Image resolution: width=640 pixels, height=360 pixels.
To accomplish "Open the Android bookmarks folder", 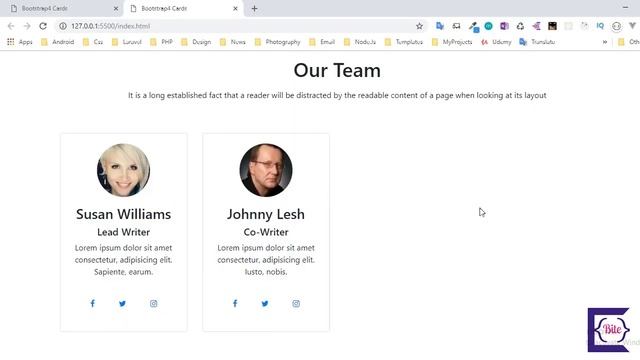I will click(58, 42).
